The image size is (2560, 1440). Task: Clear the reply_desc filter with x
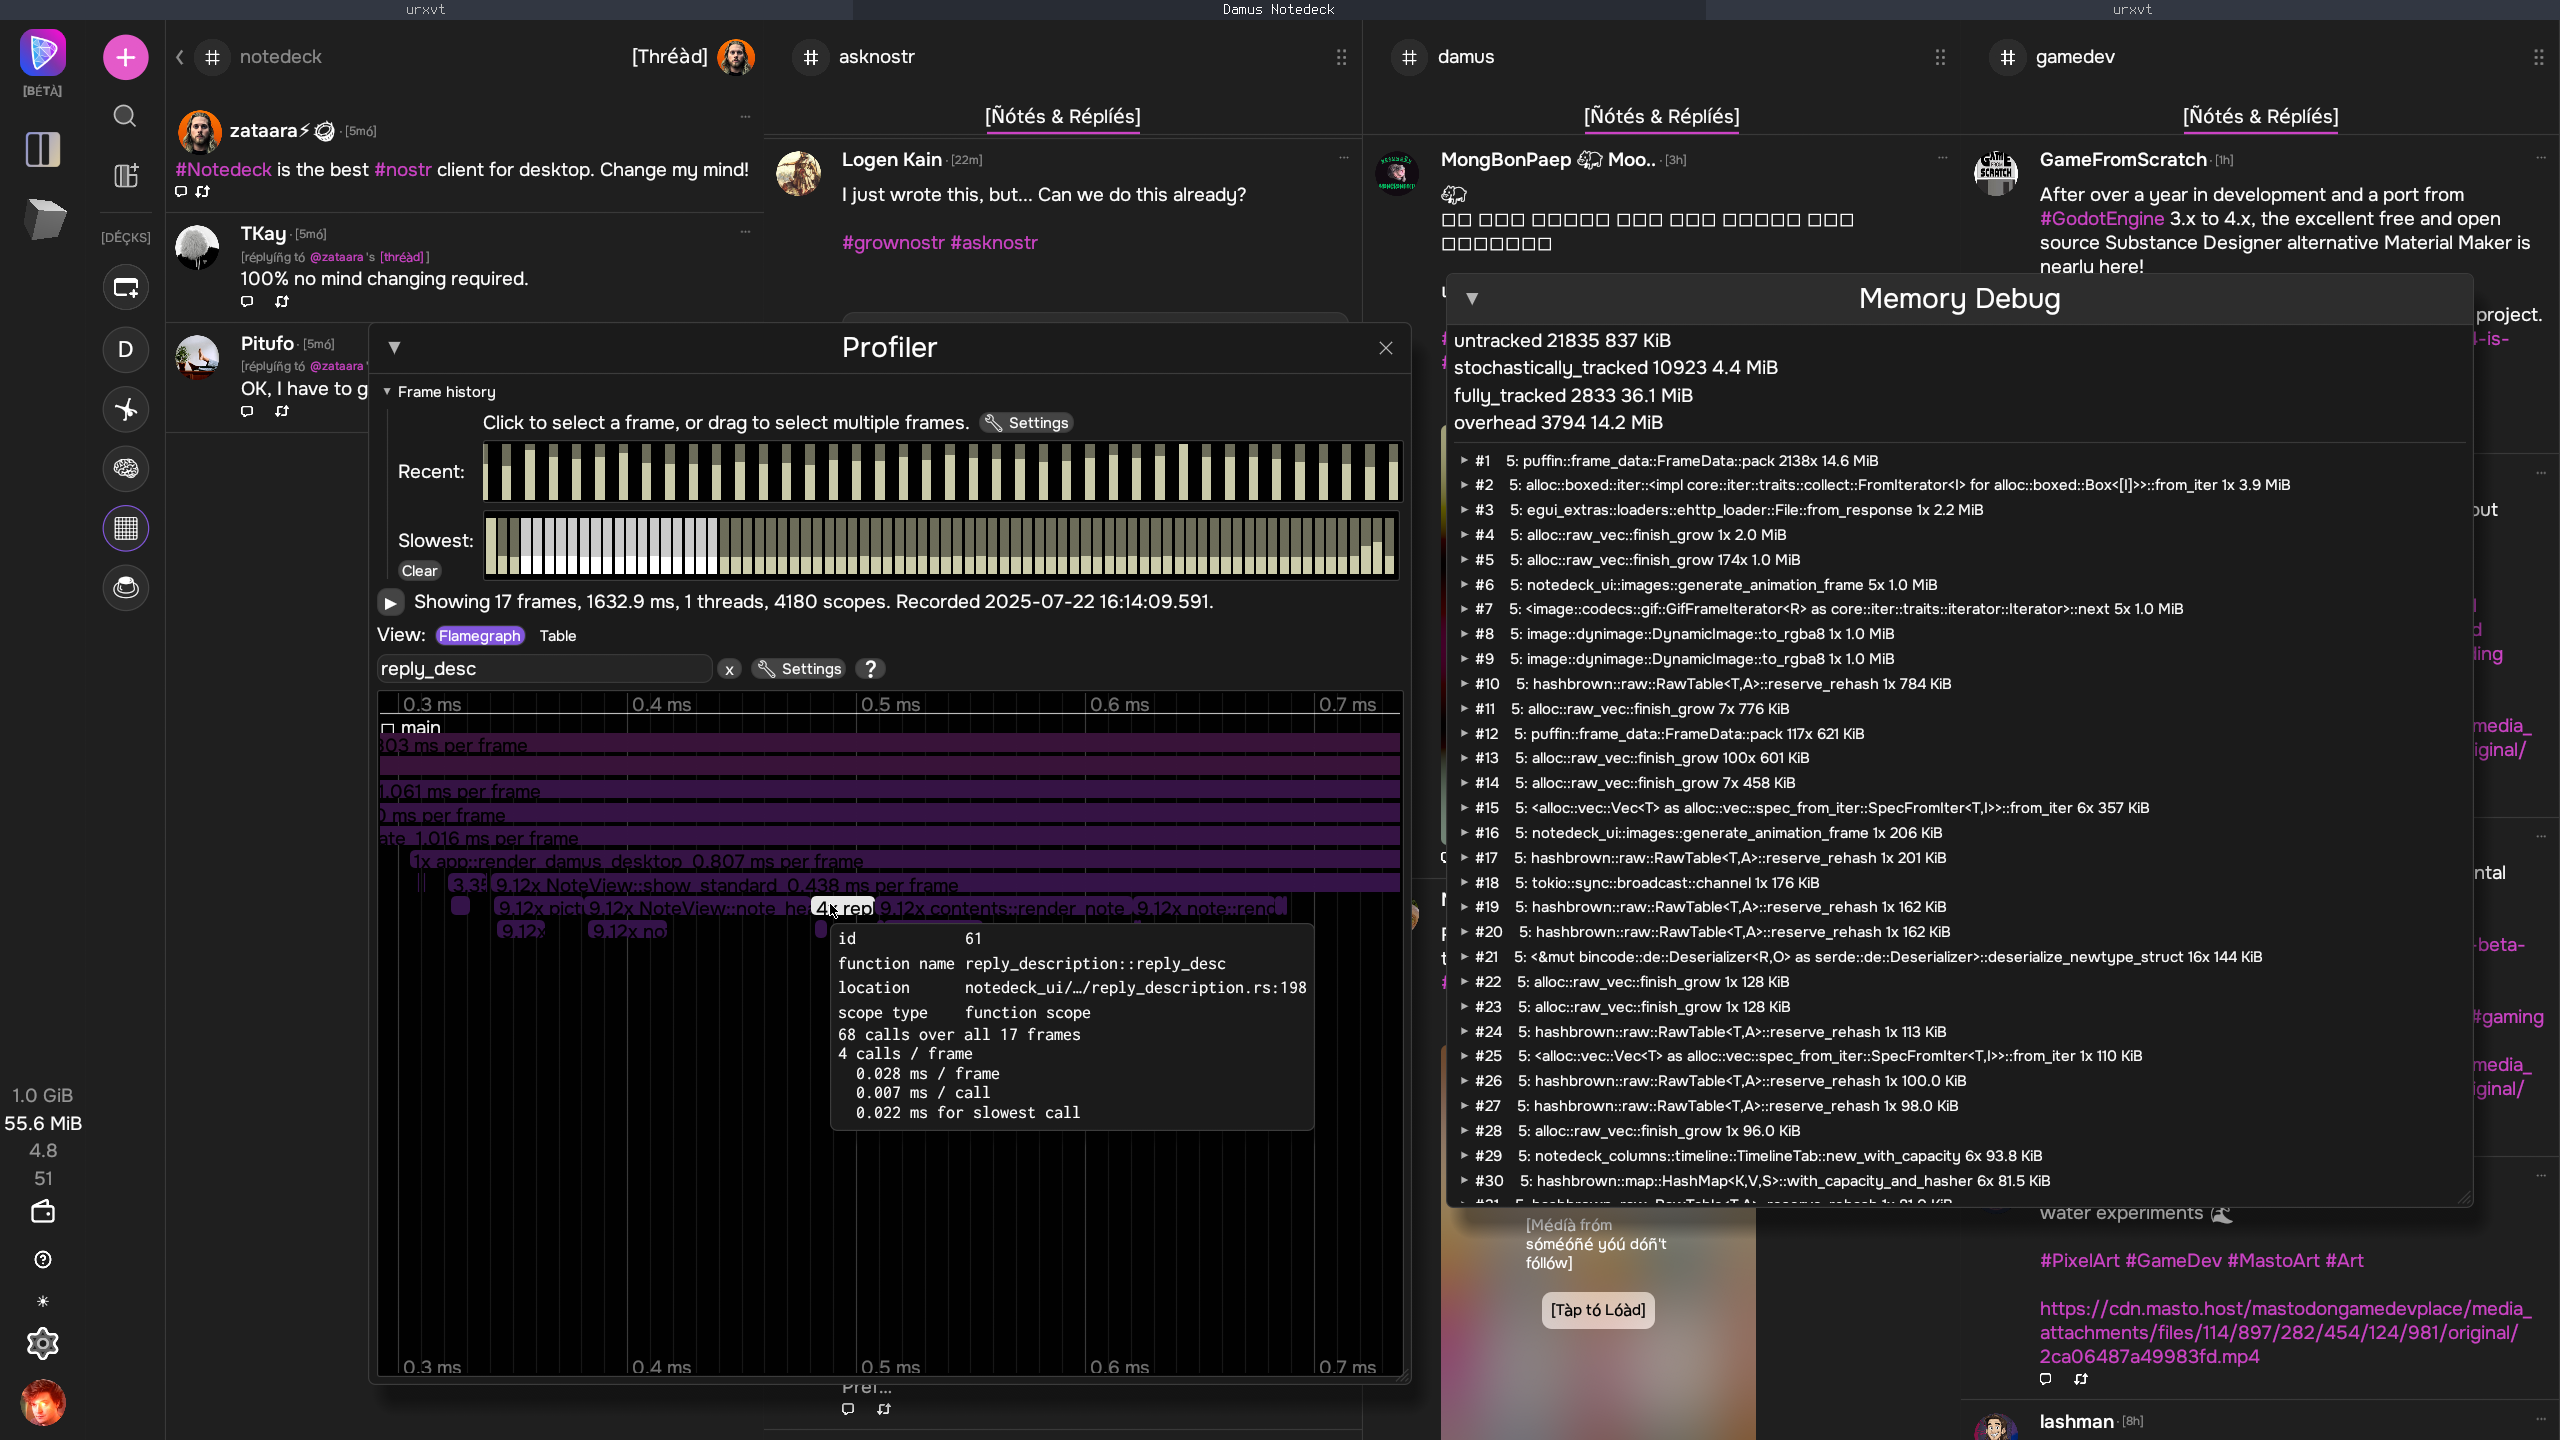click(x=729, y=670)
